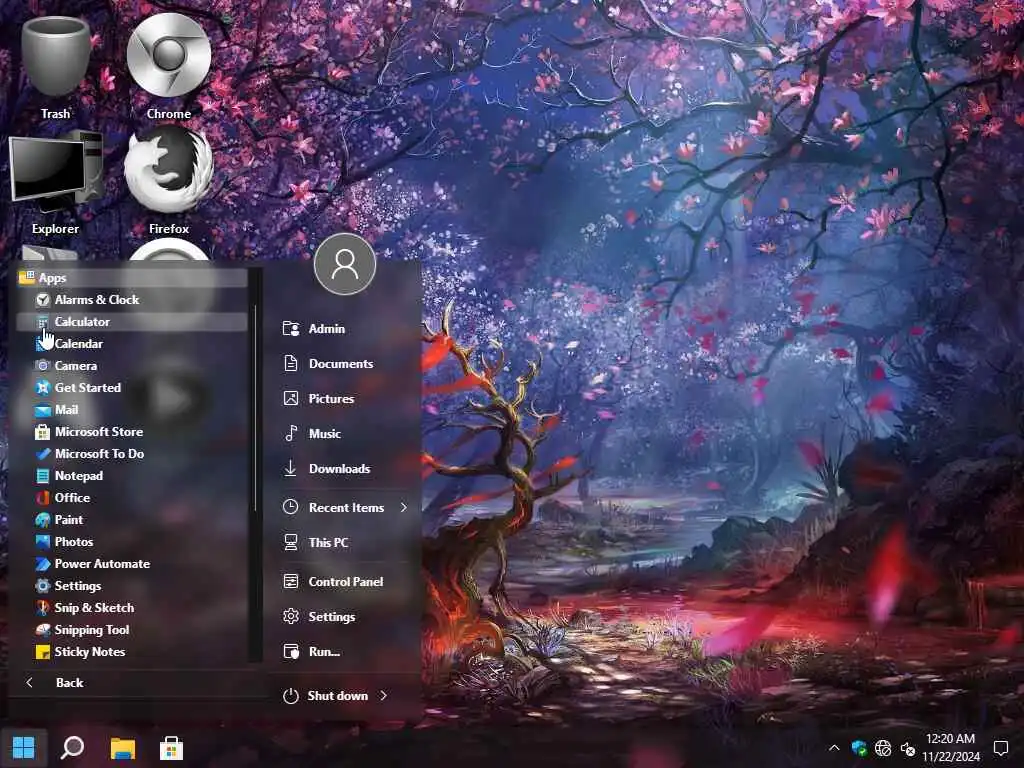Open the Documents folder
1024x768 pixels.
(345, 364)
